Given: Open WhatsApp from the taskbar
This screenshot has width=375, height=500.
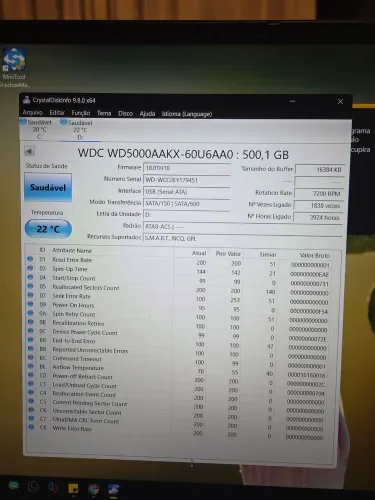Looking at the screenshot, I should pos(33,487).
